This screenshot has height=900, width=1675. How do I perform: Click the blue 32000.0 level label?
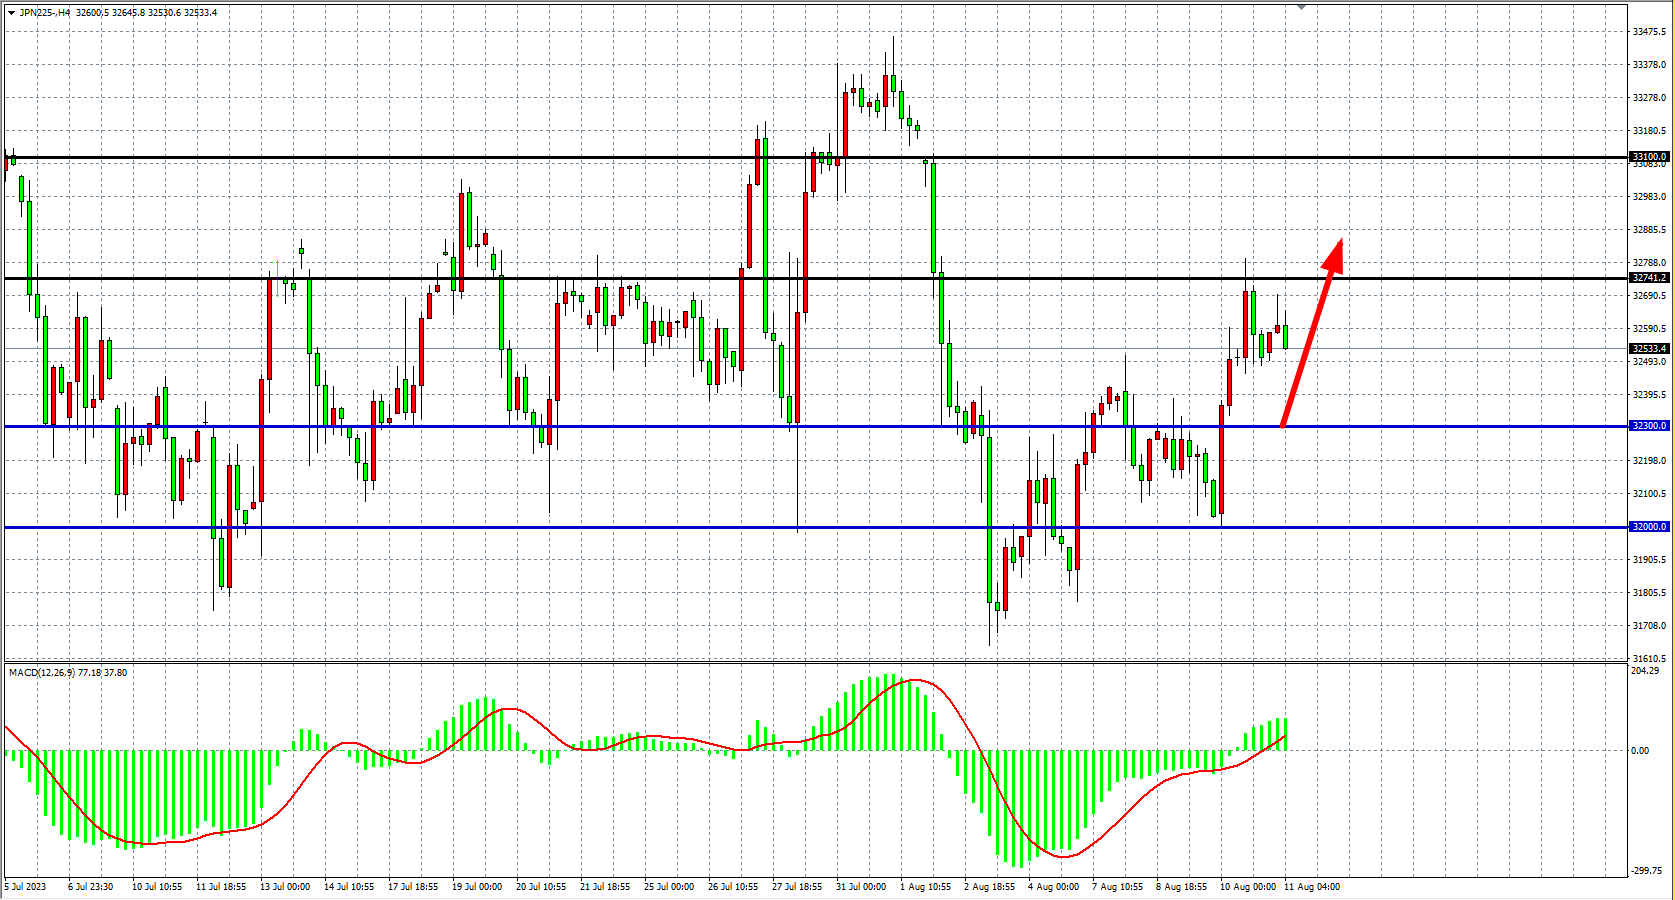[1649, 527]
